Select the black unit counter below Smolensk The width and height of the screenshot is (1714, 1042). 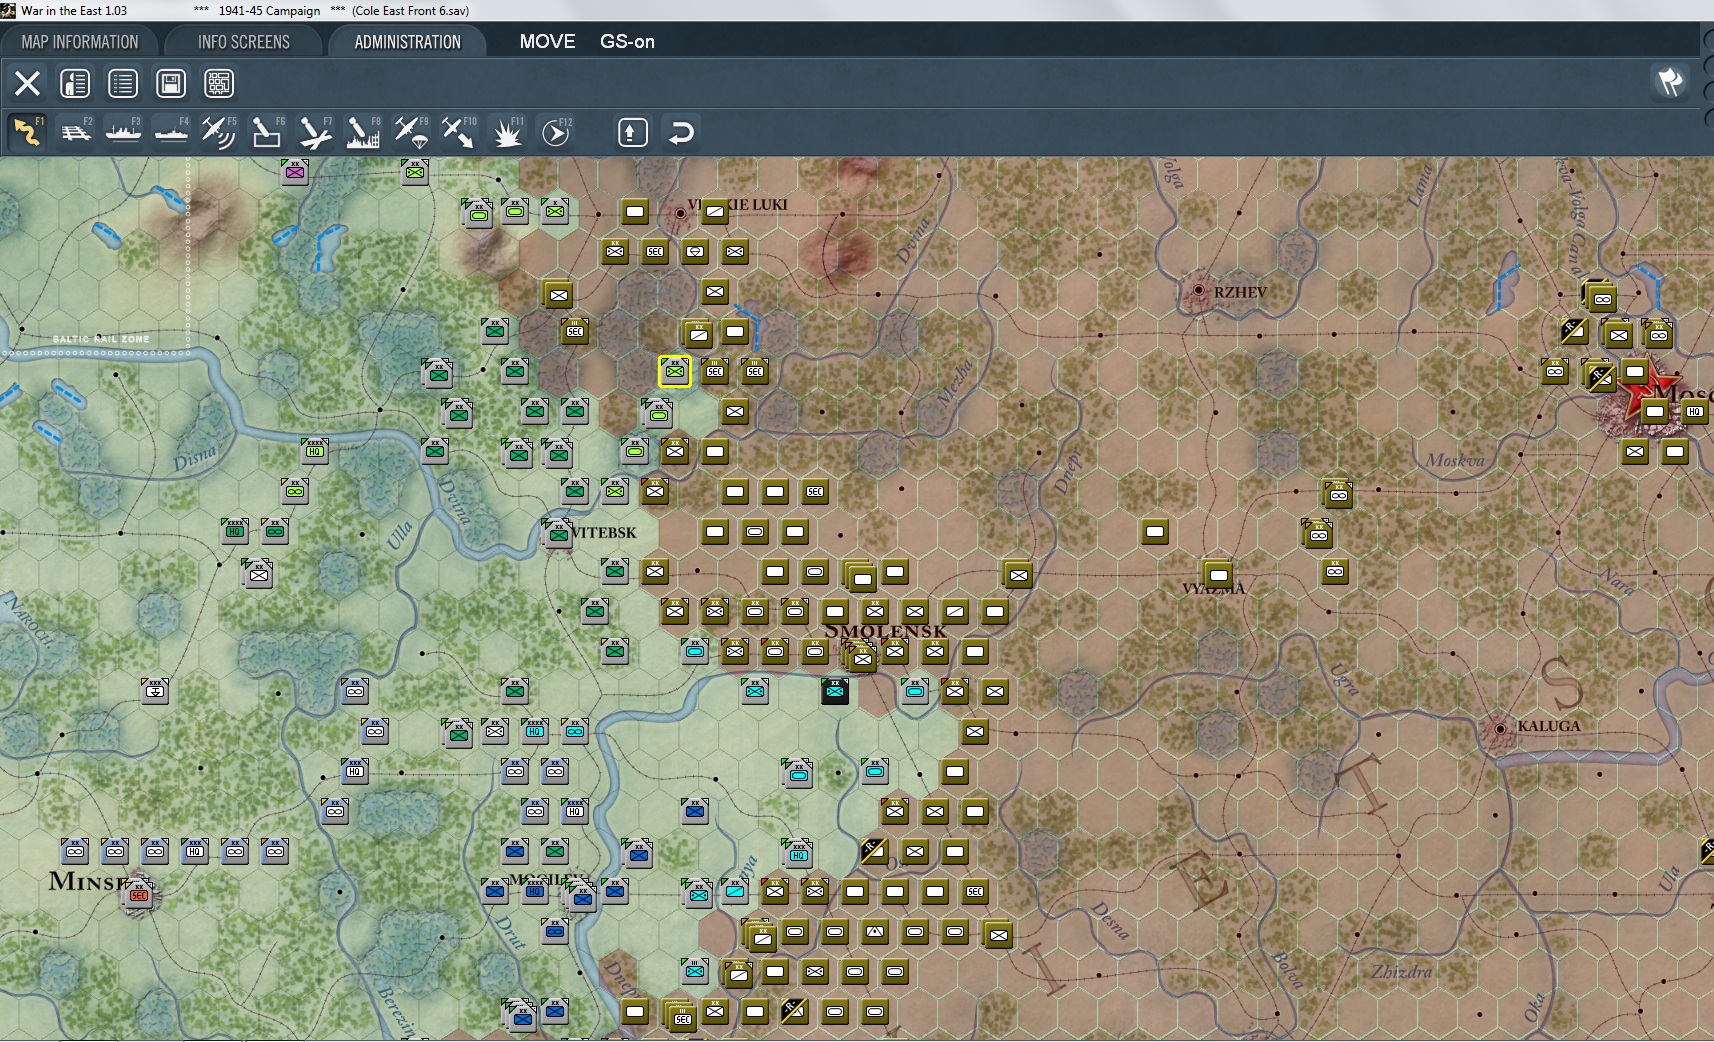point(835,691)
